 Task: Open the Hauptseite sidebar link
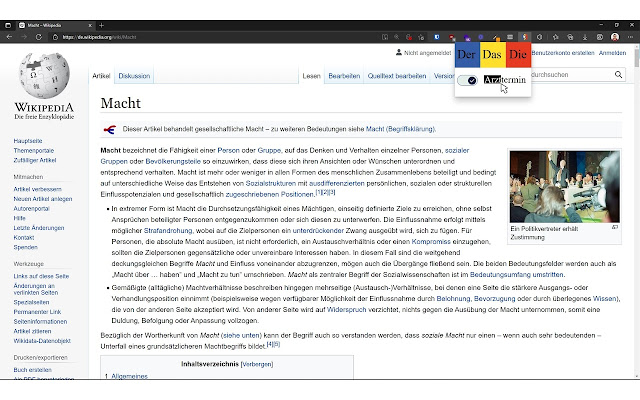tap(28, 141)
